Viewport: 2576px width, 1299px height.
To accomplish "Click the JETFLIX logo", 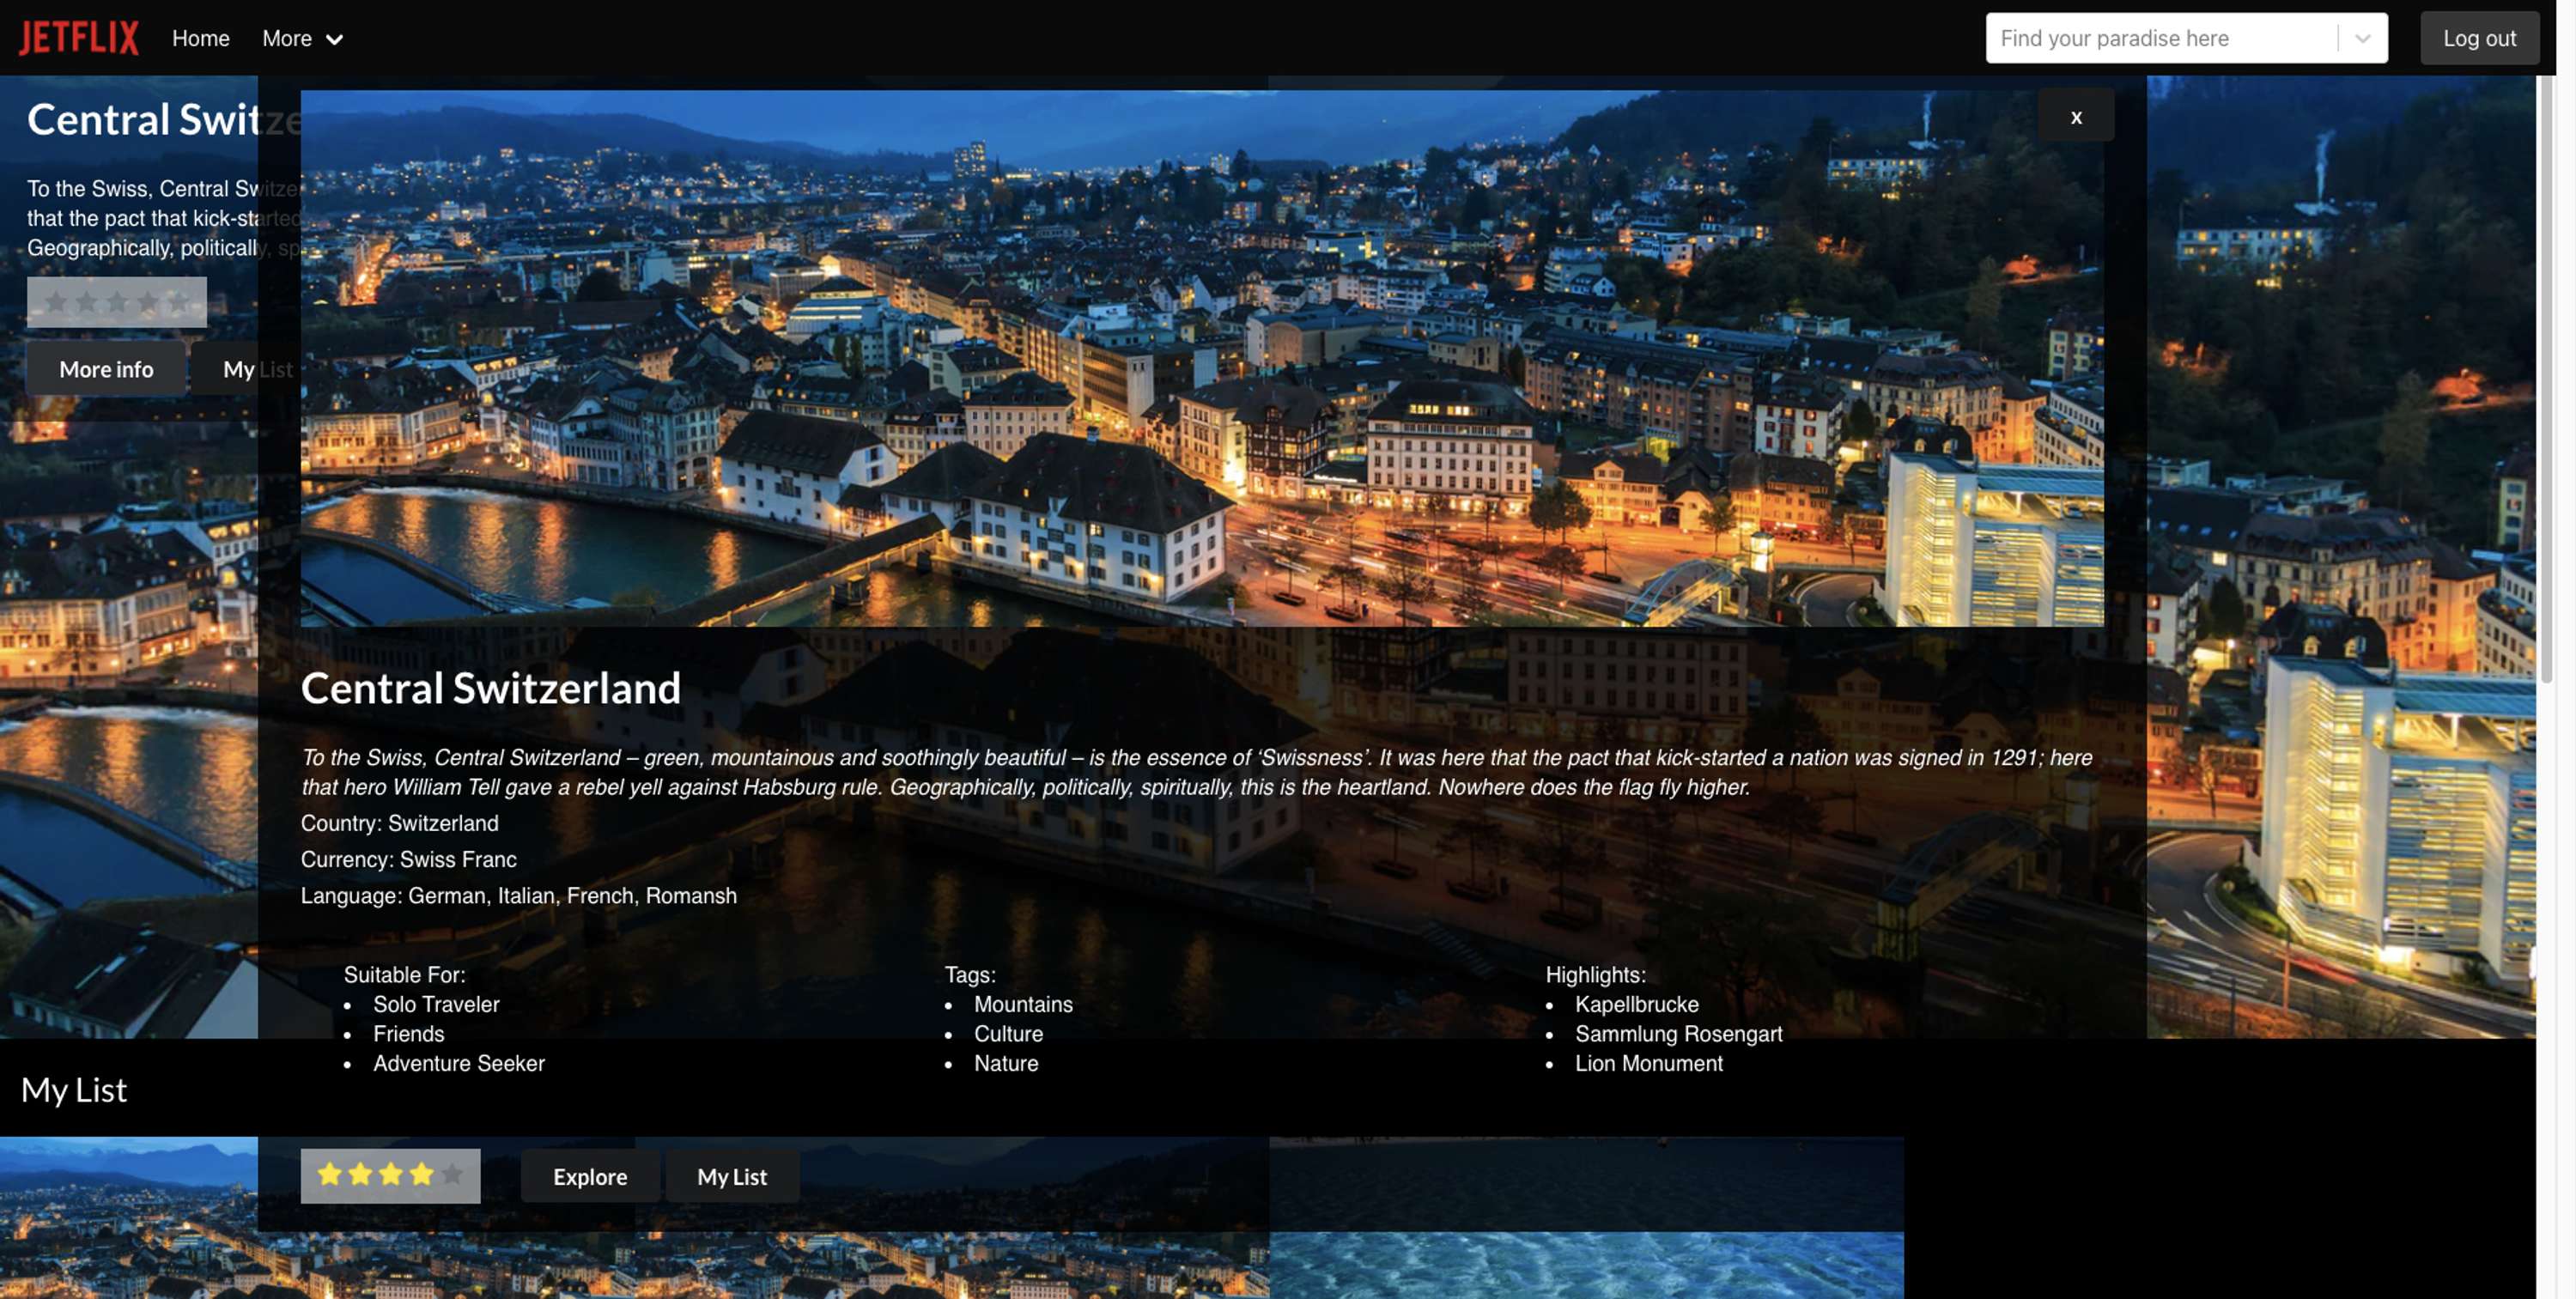I will (x=79, y=38).
